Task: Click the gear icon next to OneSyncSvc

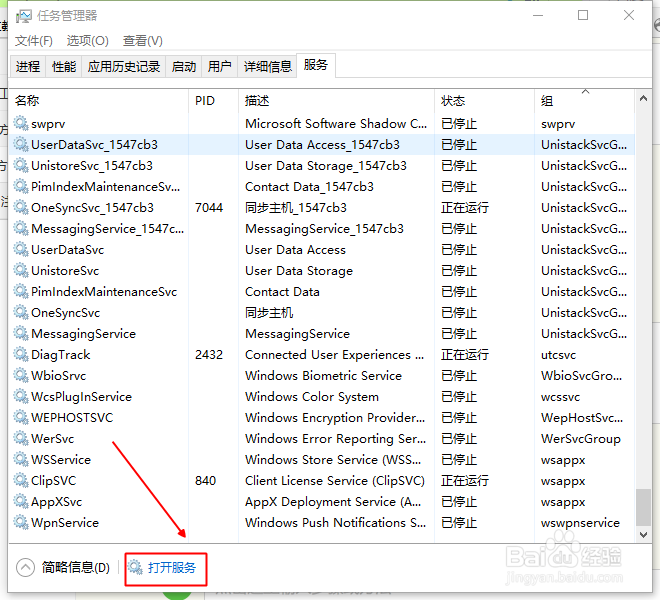Action: 21,312
